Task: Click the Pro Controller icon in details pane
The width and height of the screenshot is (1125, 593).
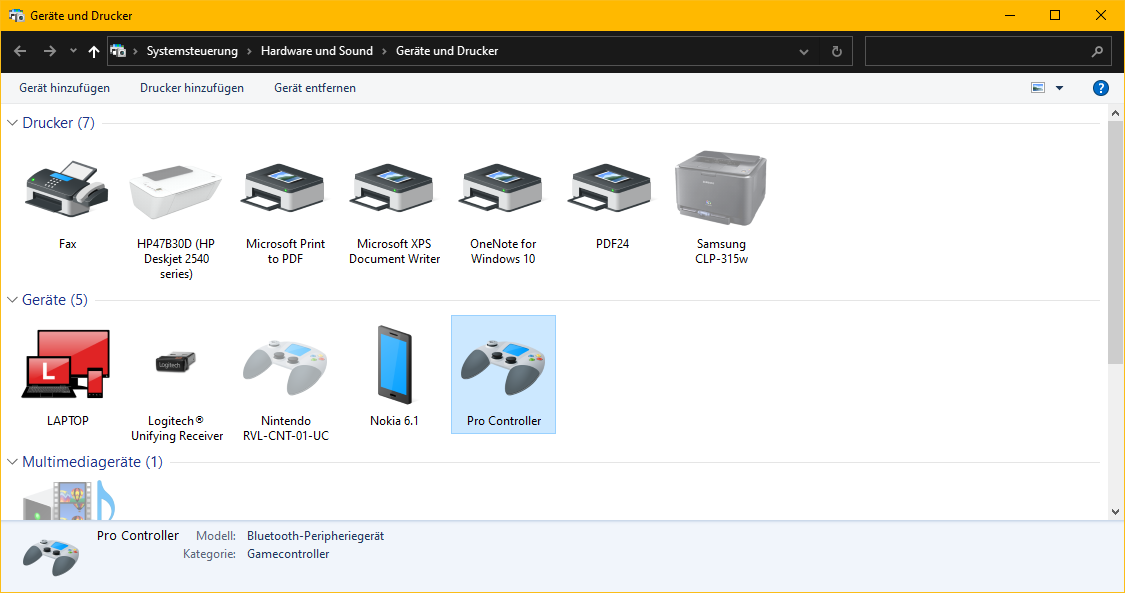Action: pyautogui.click(x=50, y=556)
